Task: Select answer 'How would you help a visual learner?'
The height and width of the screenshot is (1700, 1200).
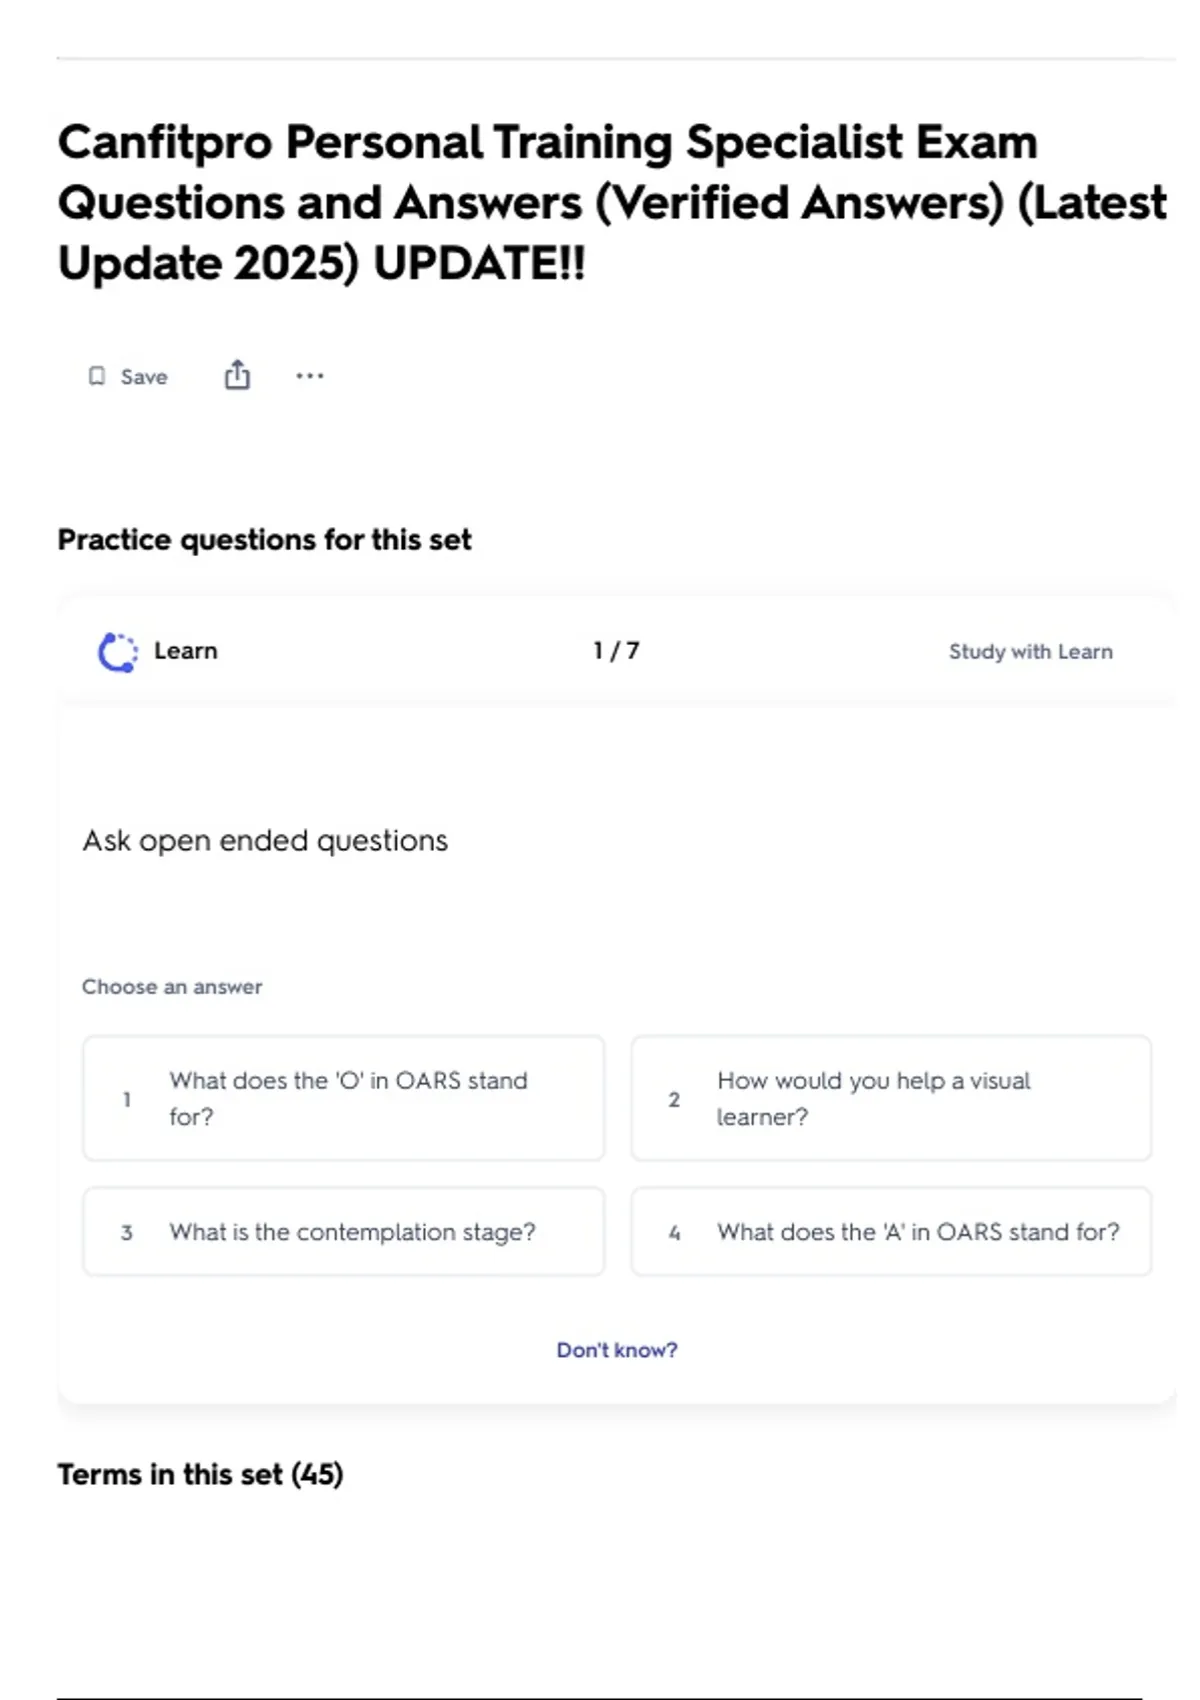Action: pos(891,1098)
